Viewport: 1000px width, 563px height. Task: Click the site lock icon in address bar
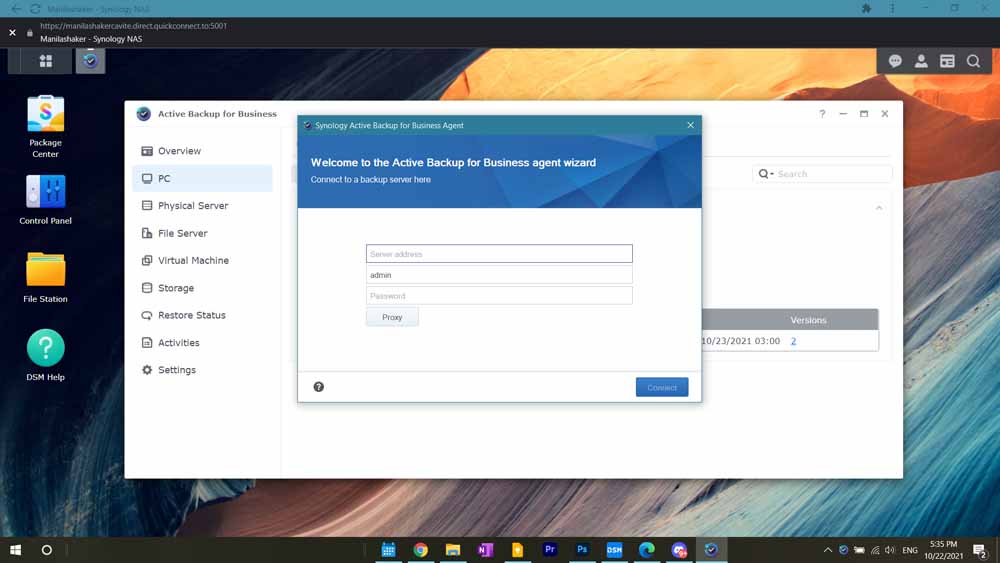pos(29,33)
